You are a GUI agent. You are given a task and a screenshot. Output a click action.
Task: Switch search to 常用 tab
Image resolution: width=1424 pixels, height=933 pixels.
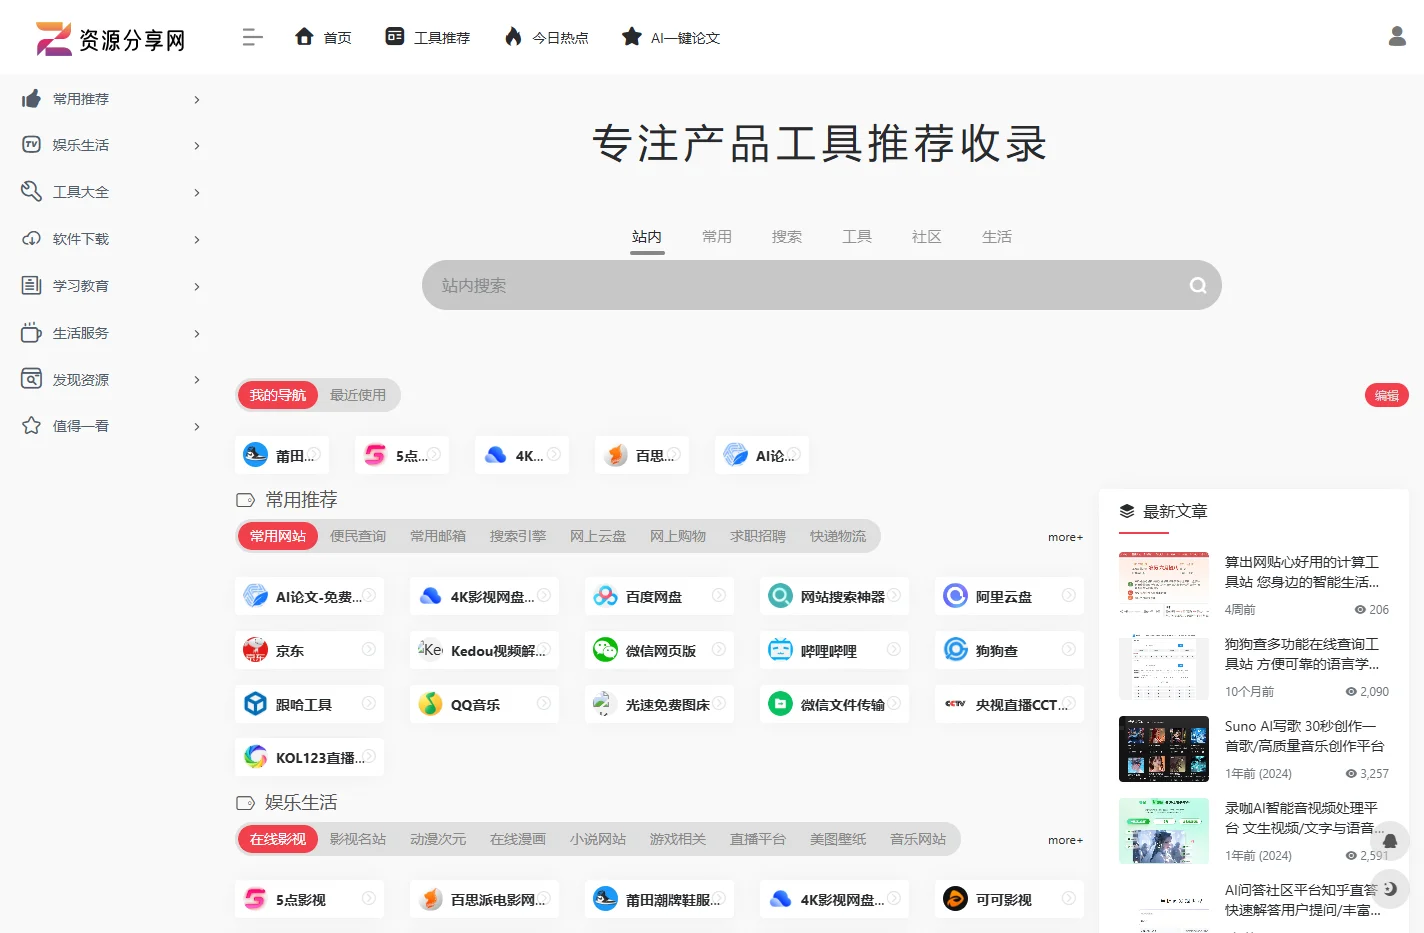click(x=717, y=237)
